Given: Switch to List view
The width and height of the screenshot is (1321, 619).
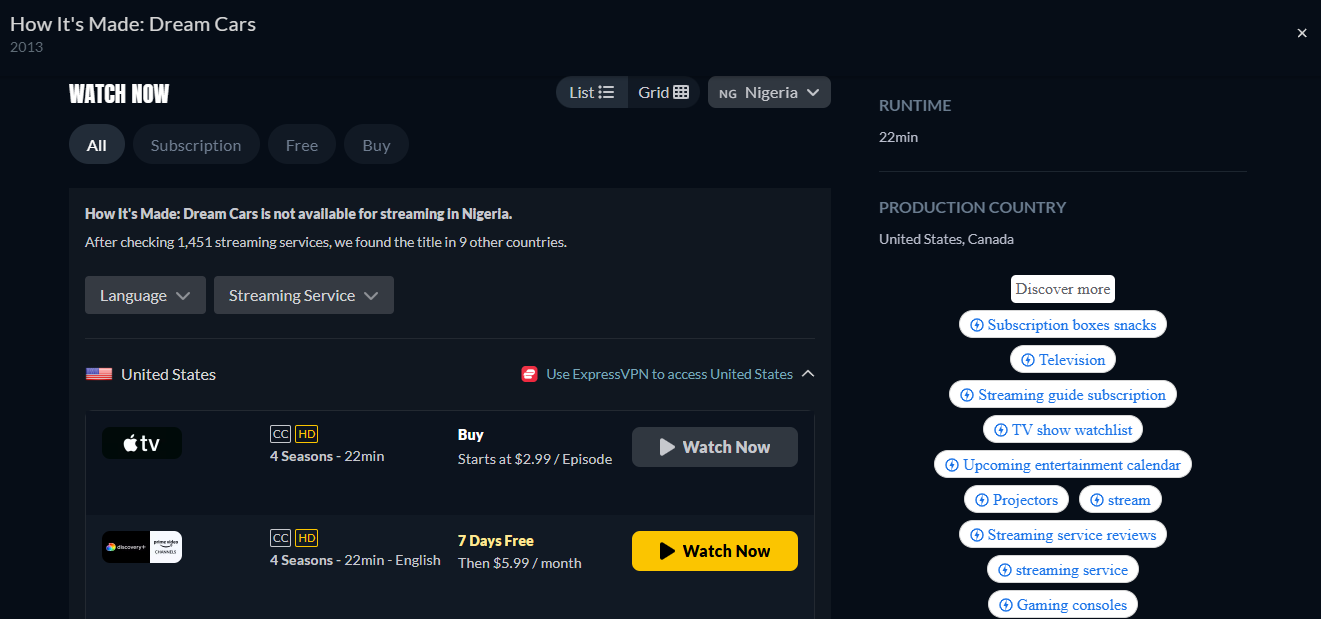Looking at the screenshot, I should pyautogui.click(x=592, y=92).
